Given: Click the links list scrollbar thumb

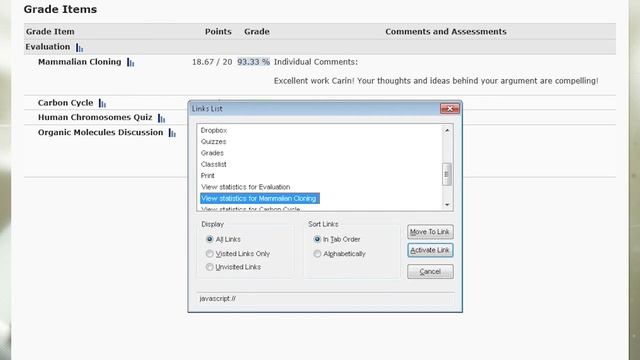Looking at the screenshot, I should click(x=447, y=174).
